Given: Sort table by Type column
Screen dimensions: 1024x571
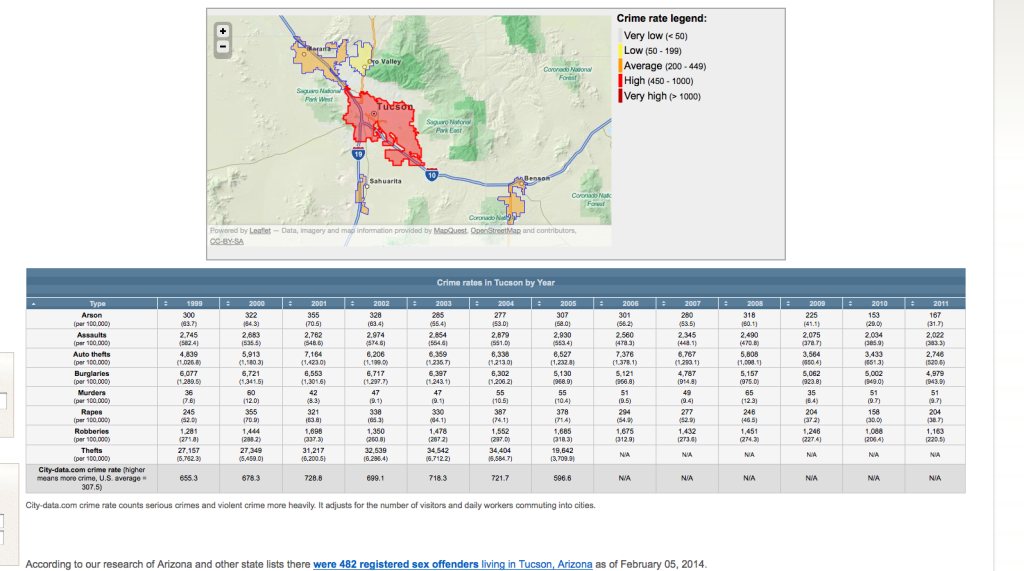Looking at the screenshot, I should point(91,304).
